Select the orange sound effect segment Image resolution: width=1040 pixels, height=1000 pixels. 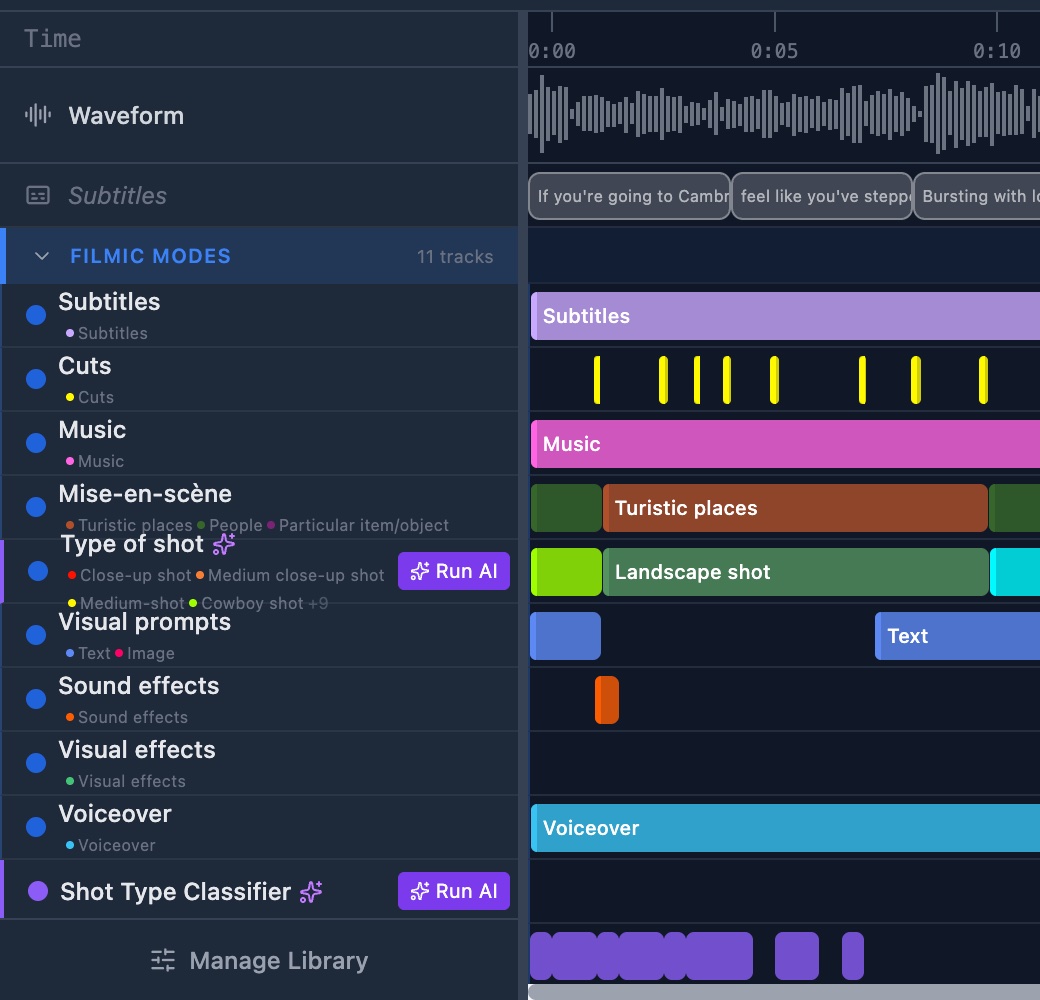click(x=607, y=700)
